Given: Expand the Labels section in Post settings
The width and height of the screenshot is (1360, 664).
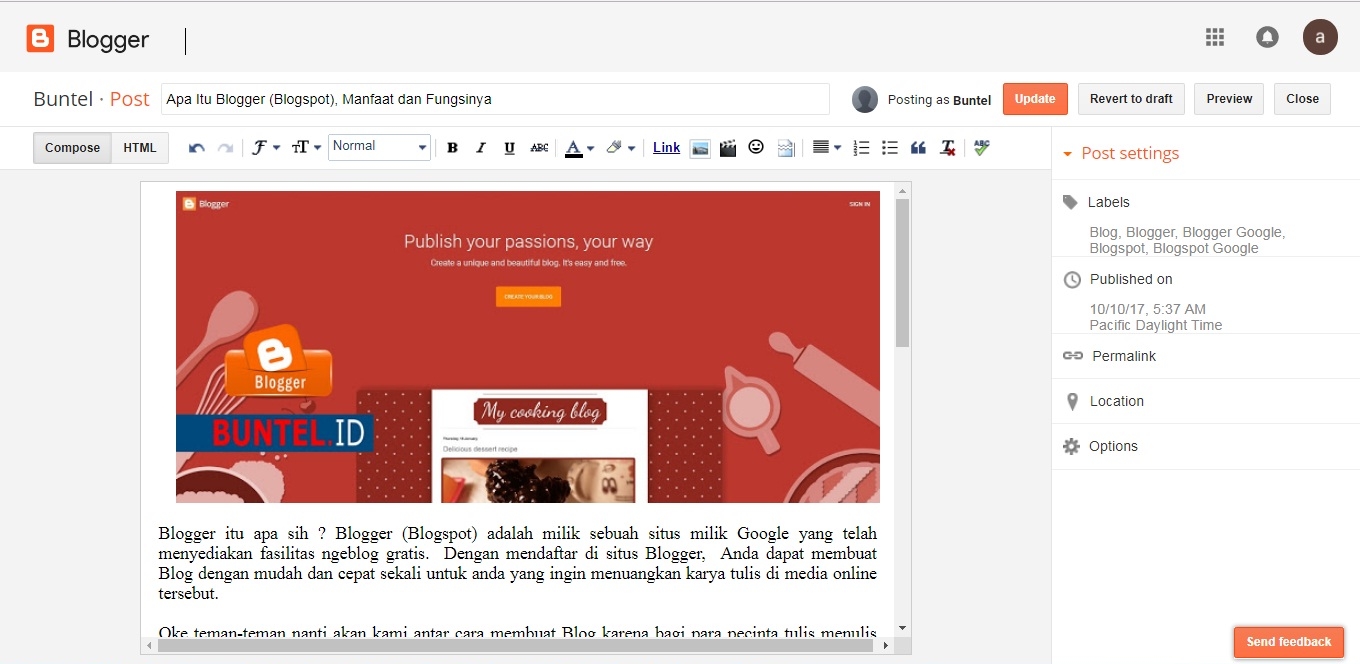Looking at the screenshot, I should (1109, 201).
